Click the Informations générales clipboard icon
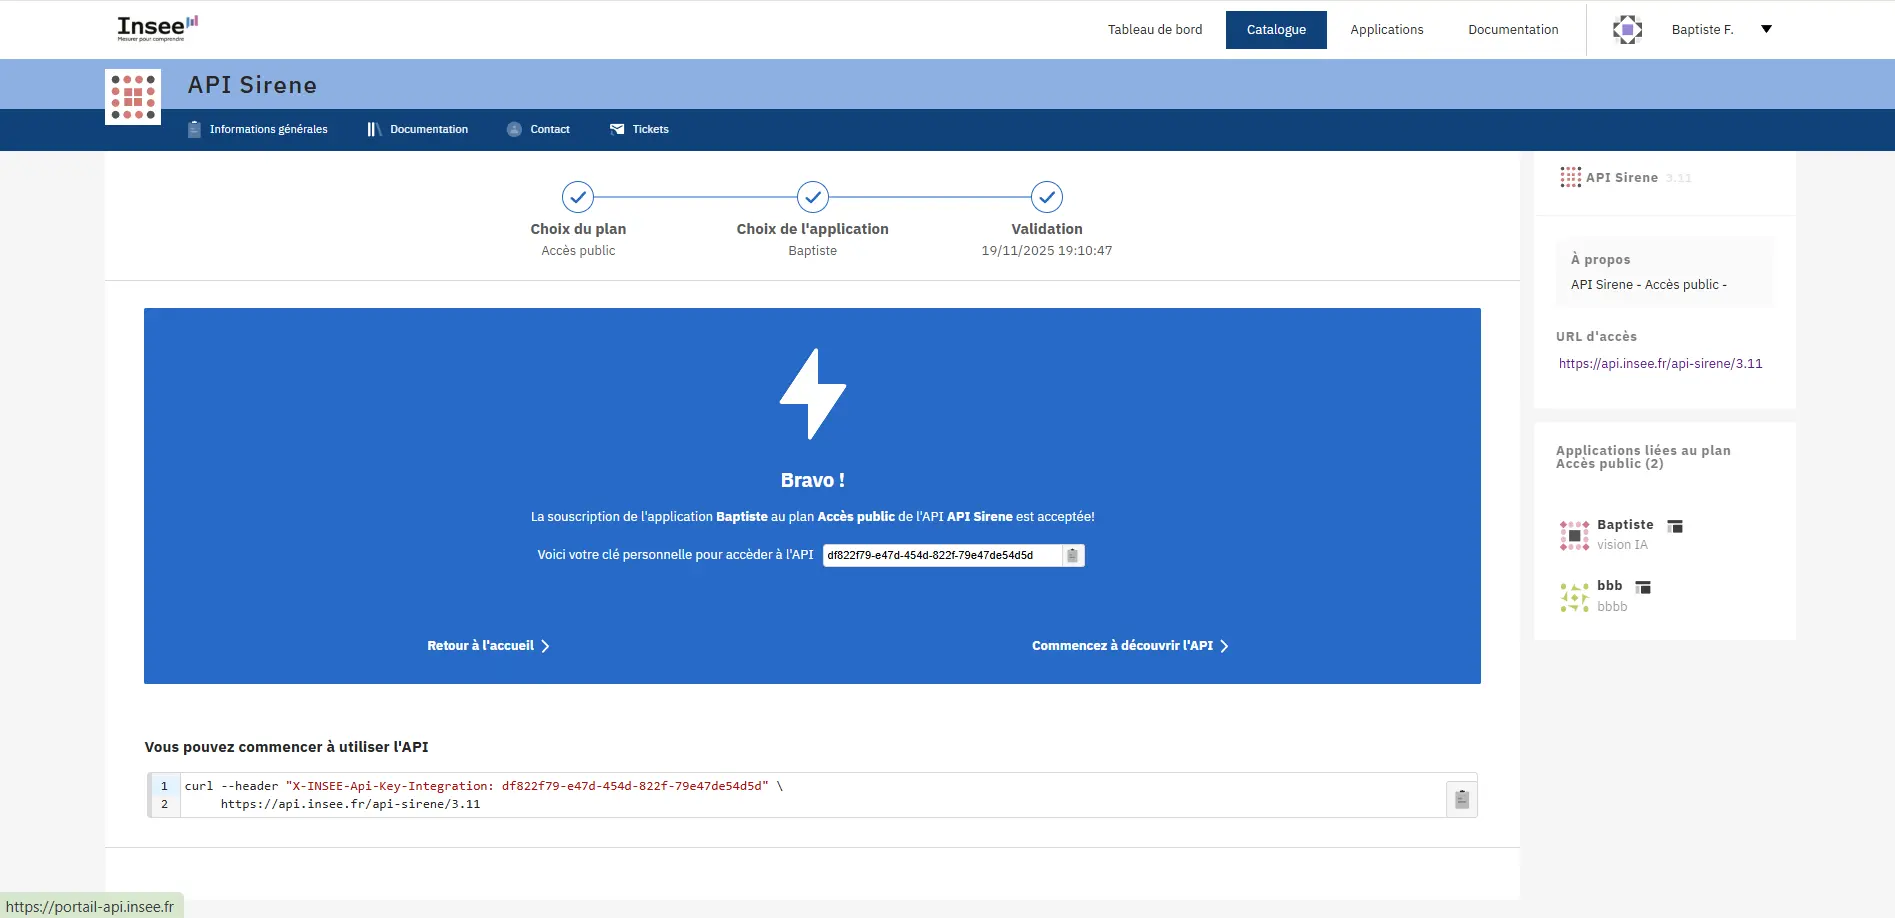Screen dimensions: 1895x918 195,129
